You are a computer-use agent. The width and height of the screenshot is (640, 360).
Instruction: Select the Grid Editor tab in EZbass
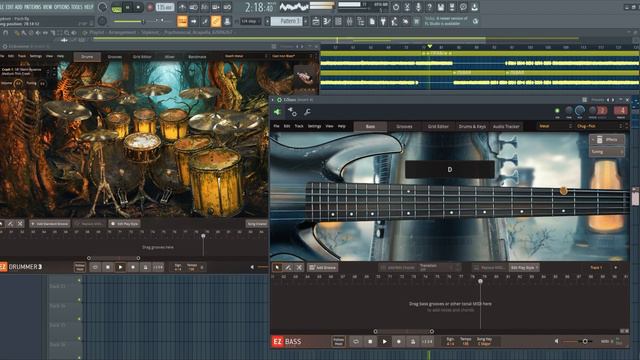click(438, 127)
